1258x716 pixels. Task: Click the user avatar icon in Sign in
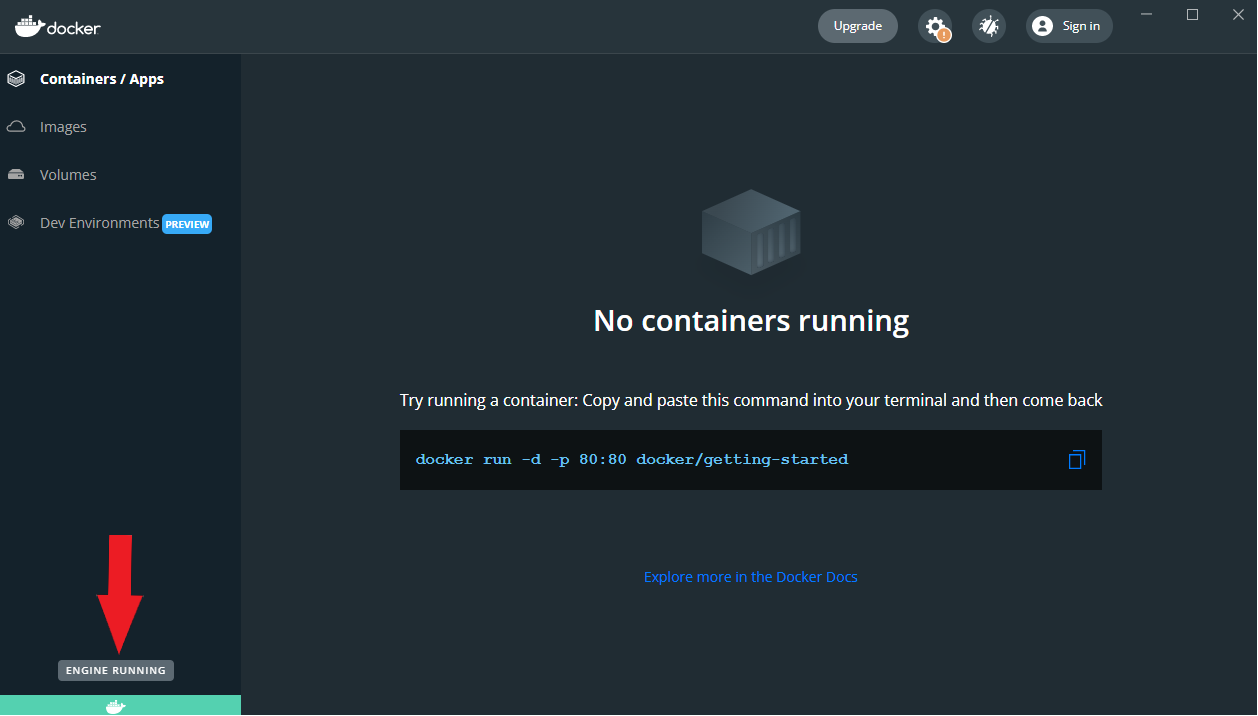[1042, 26]
